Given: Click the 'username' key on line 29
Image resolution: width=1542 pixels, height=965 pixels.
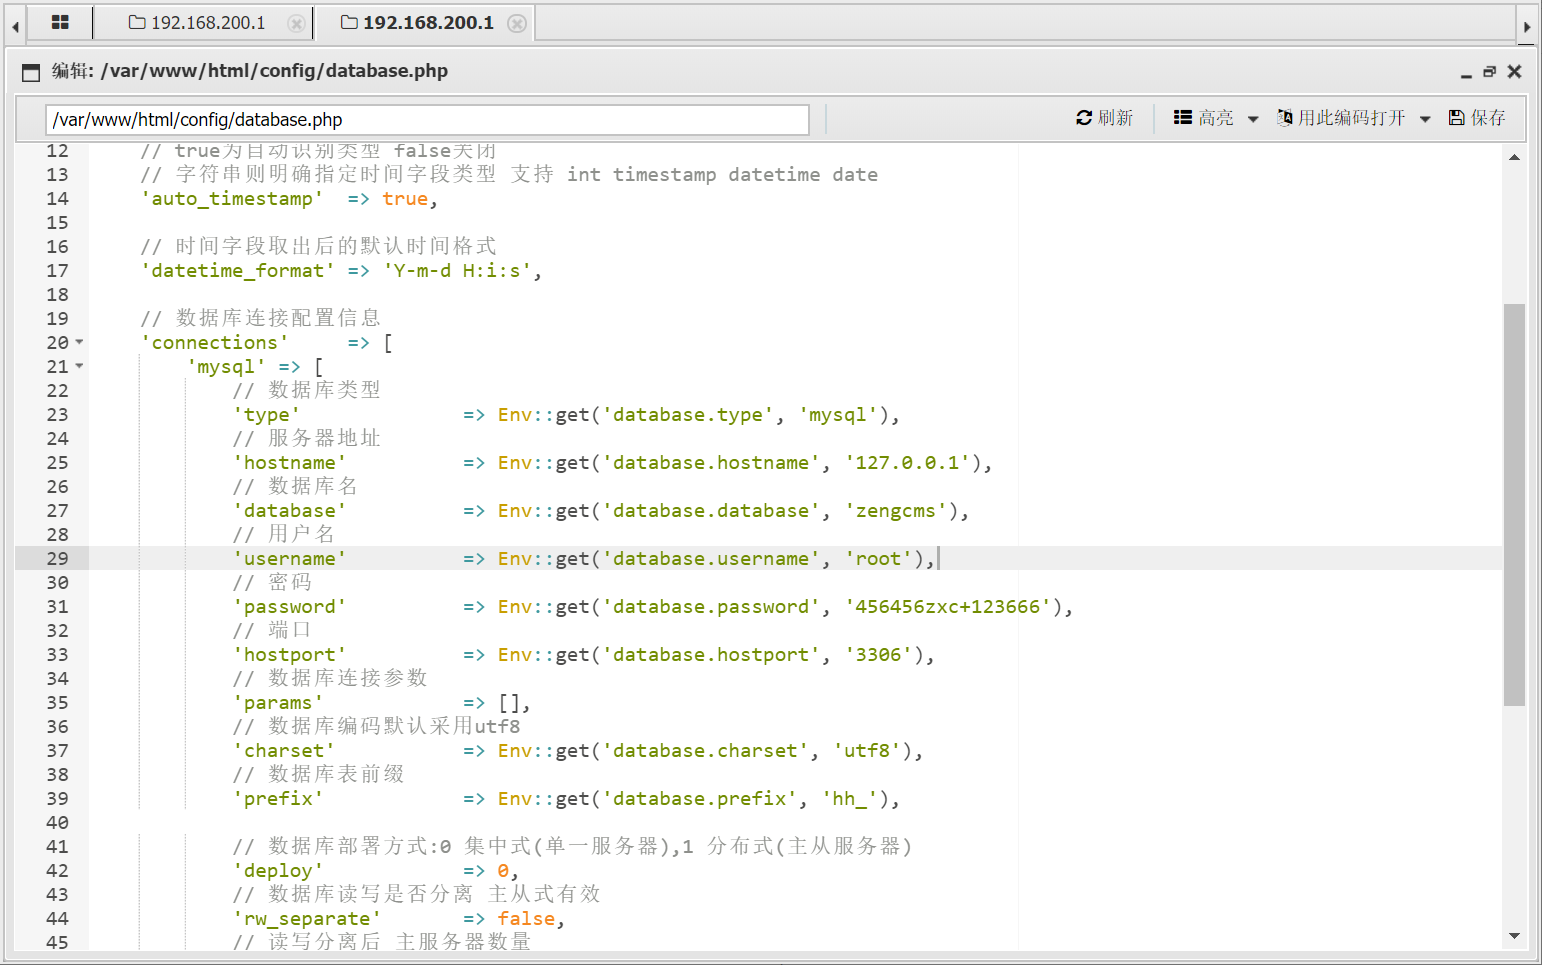Looking at the screenshot, I should point(289,559).
